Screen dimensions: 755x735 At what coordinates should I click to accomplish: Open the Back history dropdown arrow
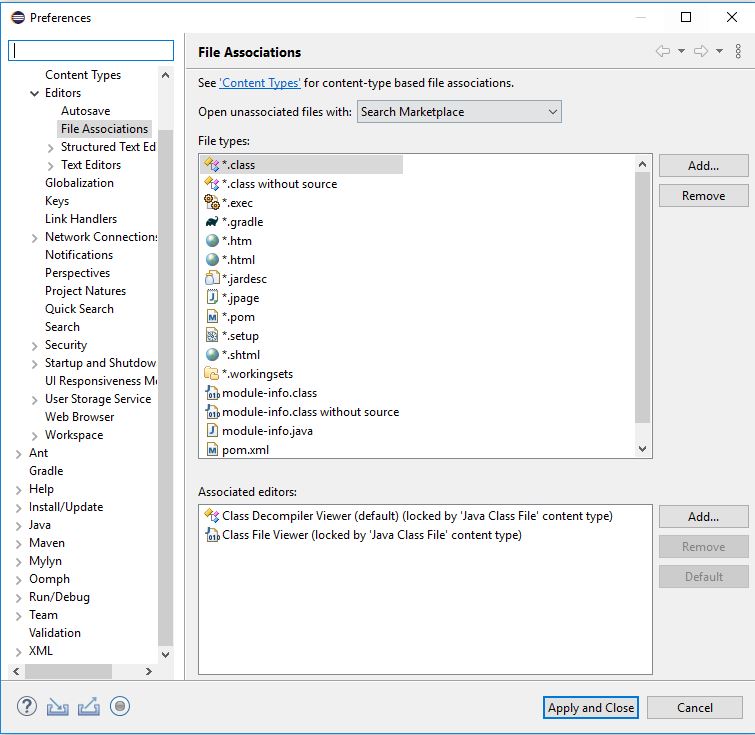681,51
